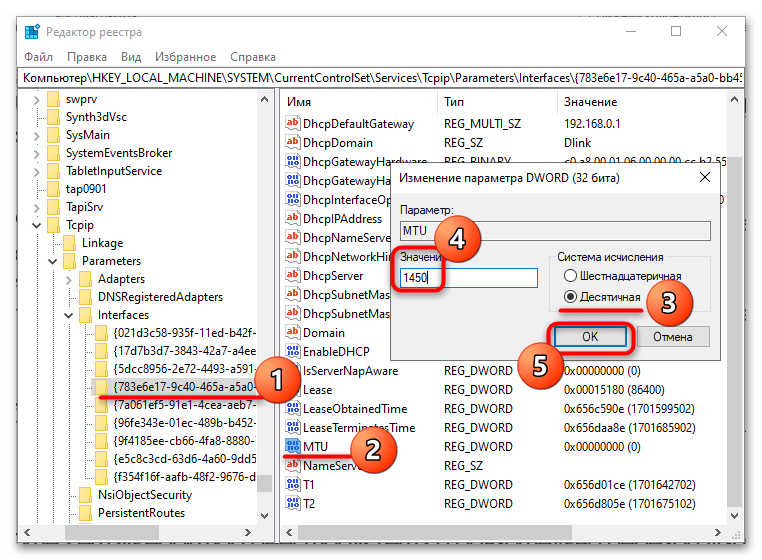Click the LeaseTerminatesTime DWORD icon

click(293, 427)
